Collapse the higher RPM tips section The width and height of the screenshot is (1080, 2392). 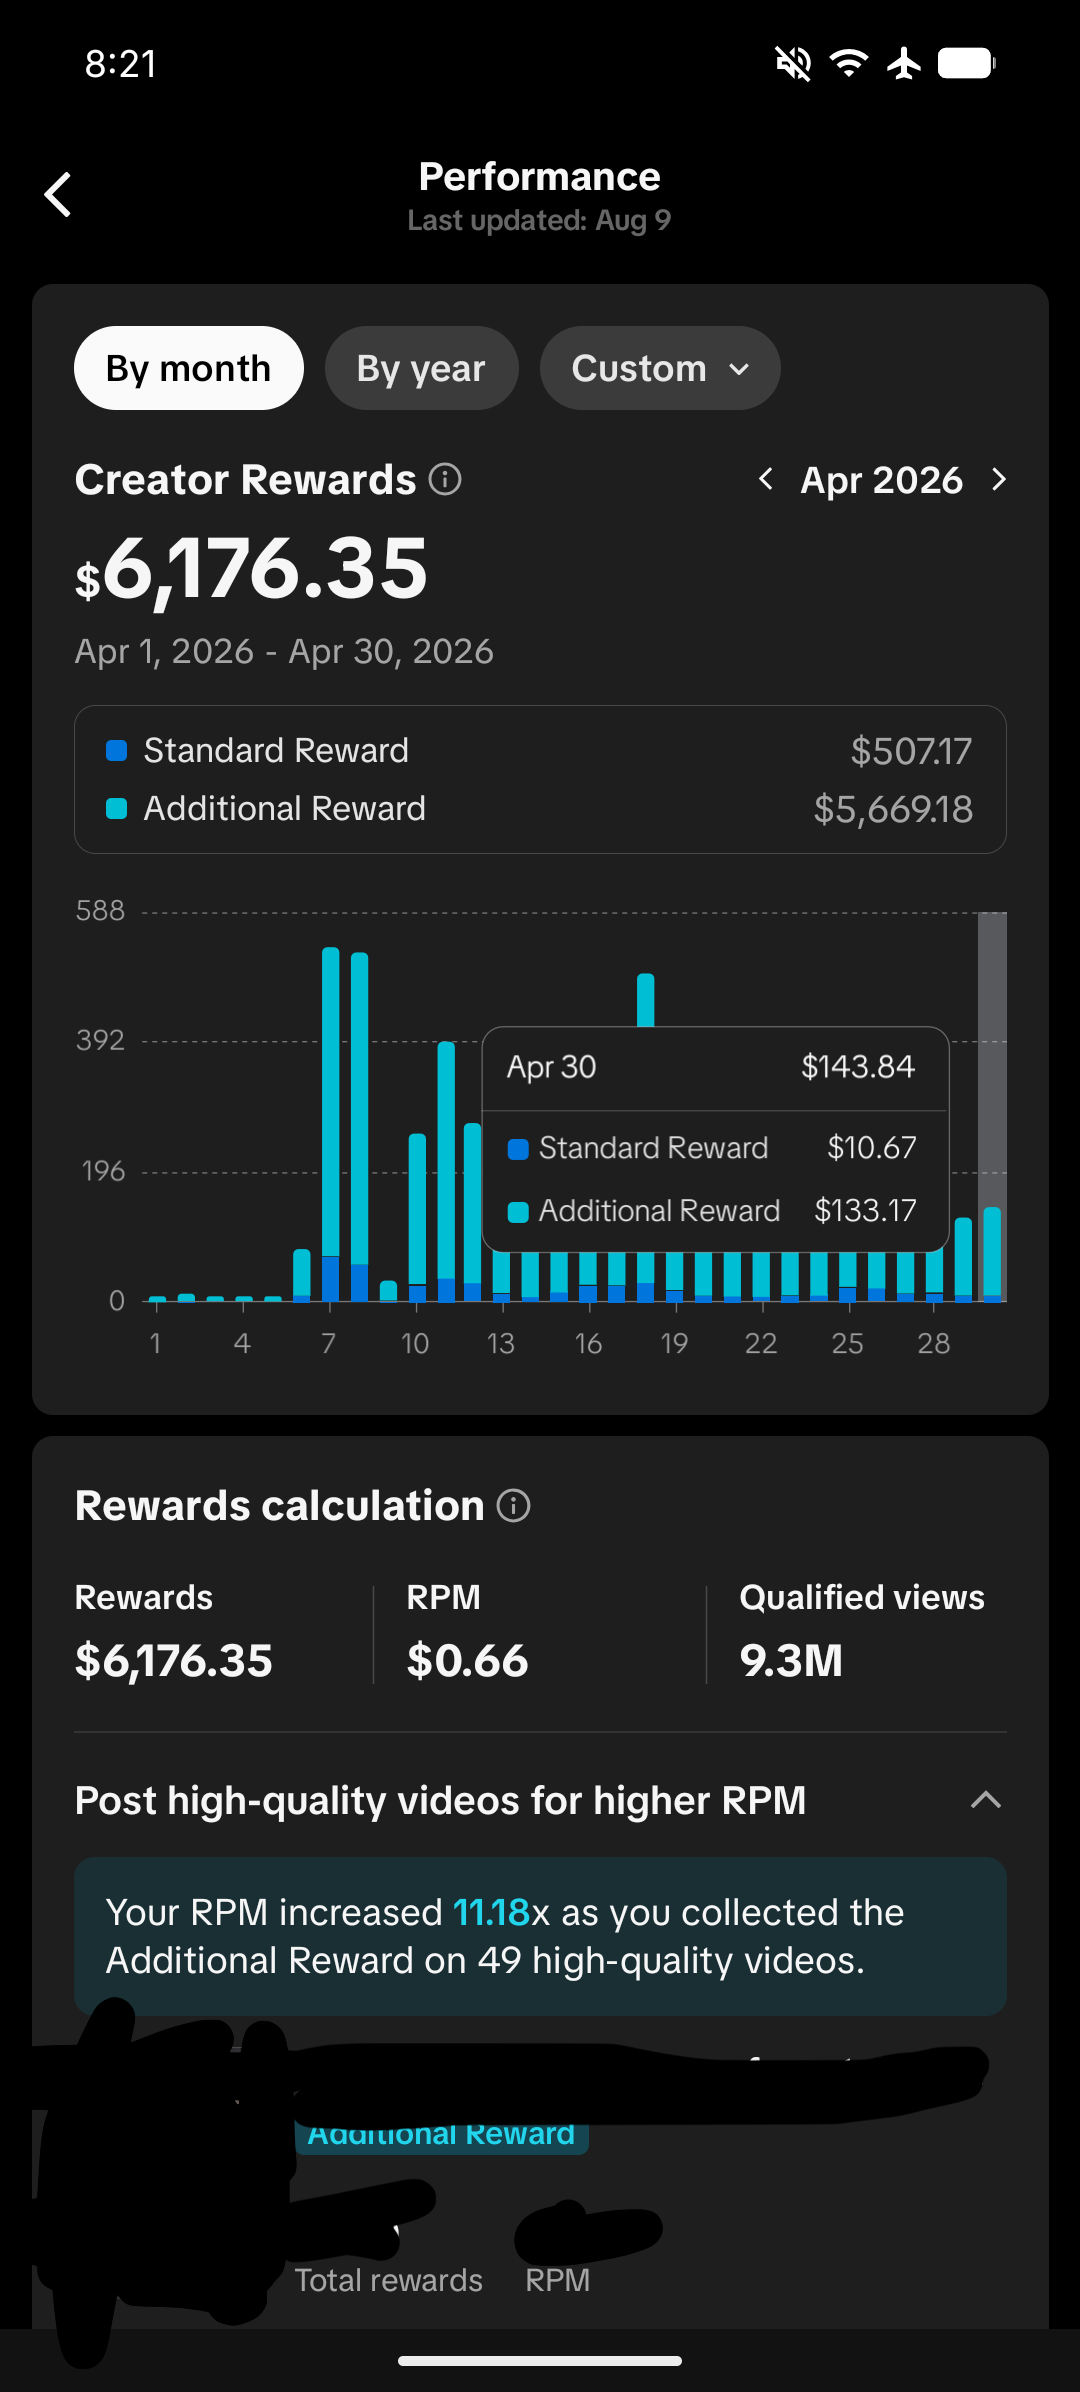coord(986,1800)
